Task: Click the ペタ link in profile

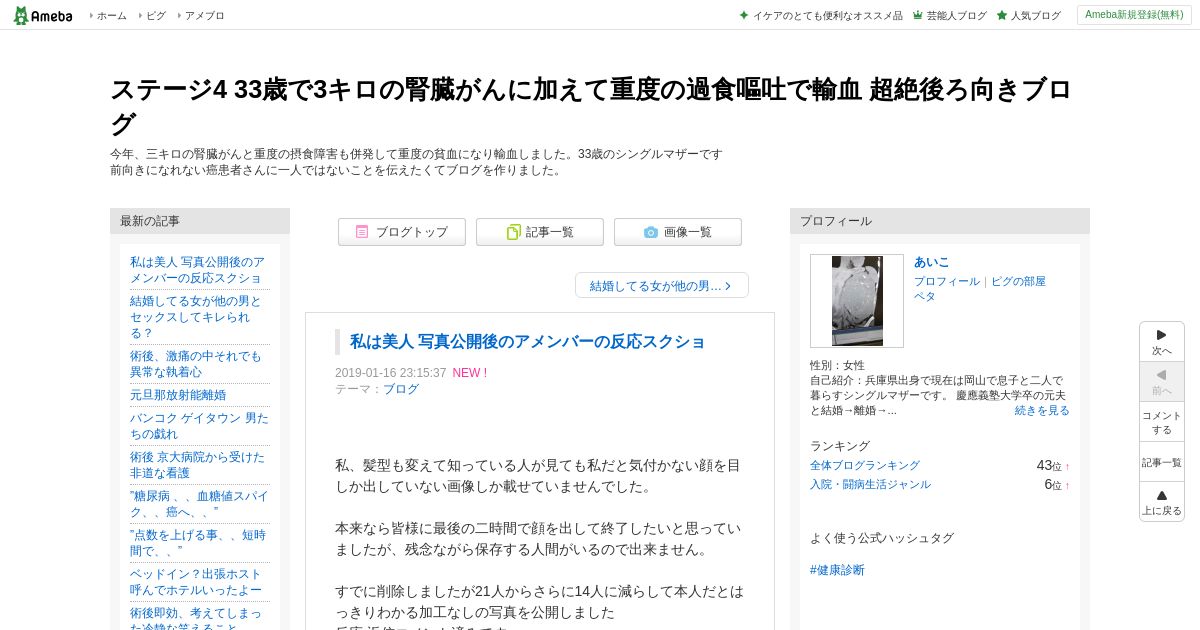Action: click(925, 297)
